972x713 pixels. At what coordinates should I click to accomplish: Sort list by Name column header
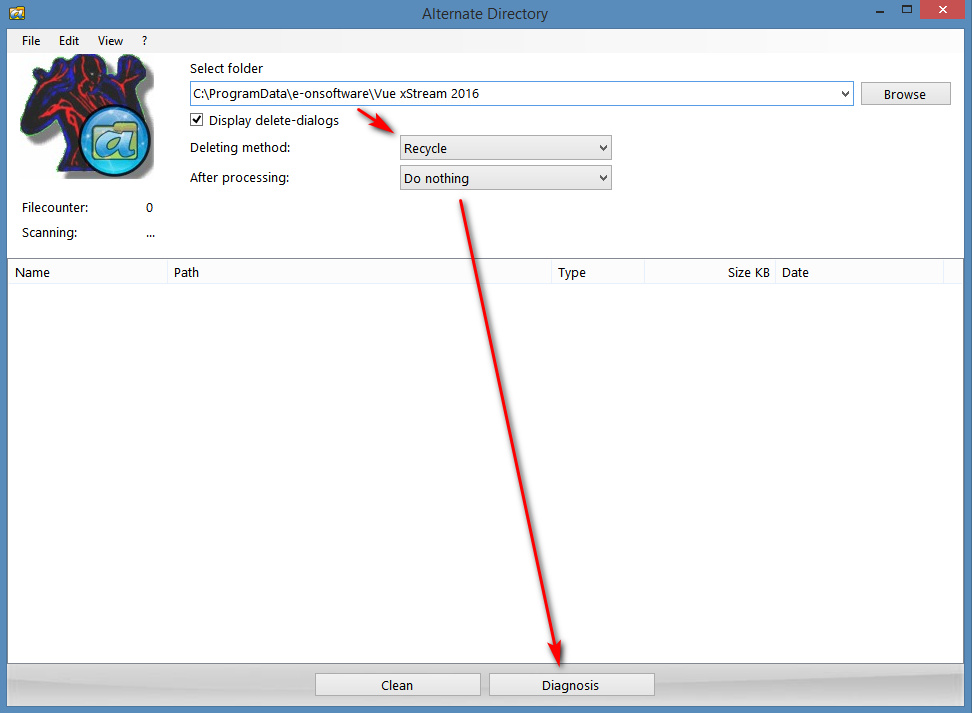[x=87, y=272]
